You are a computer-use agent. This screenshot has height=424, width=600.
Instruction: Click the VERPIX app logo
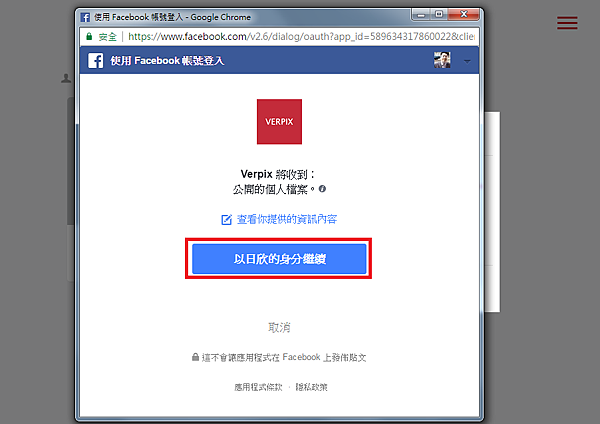coord(279,122)
